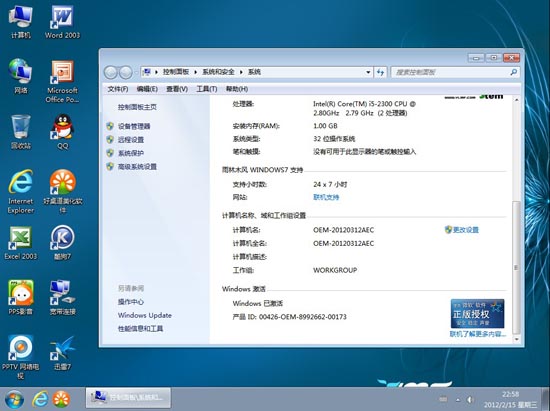Select the QQ penguin desktop icon
Screen dimensions: 550x411
click(62, 132)
